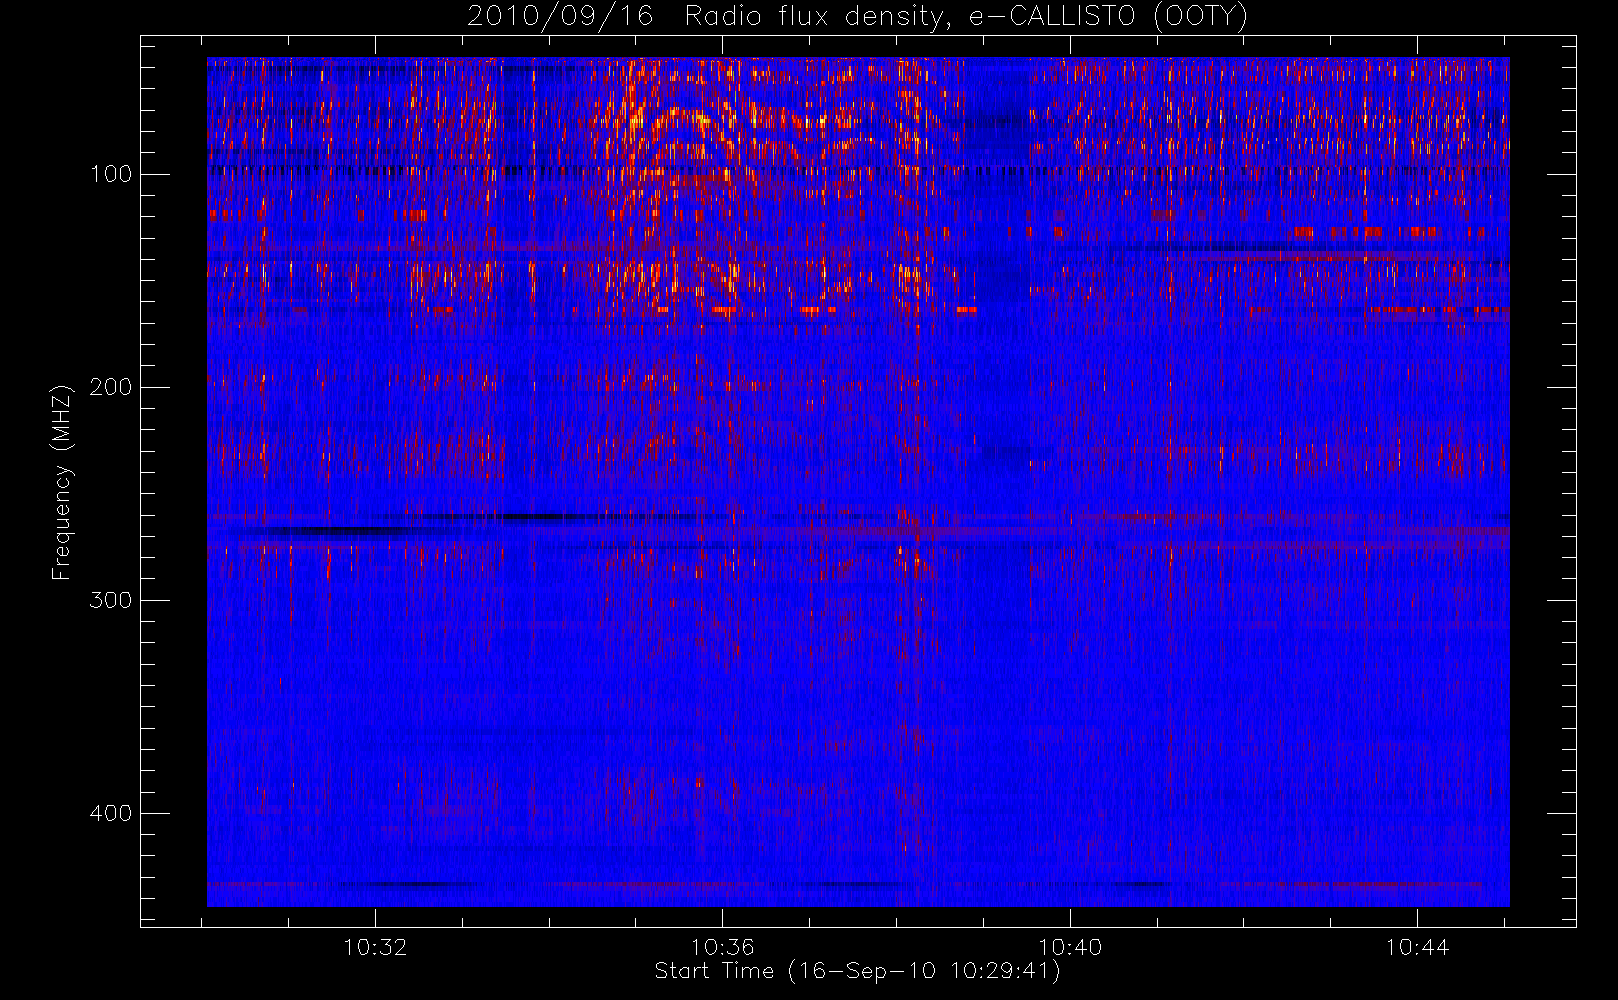
Task: Click the 10:44 time tick label
Action: (x=1417, y=947)
